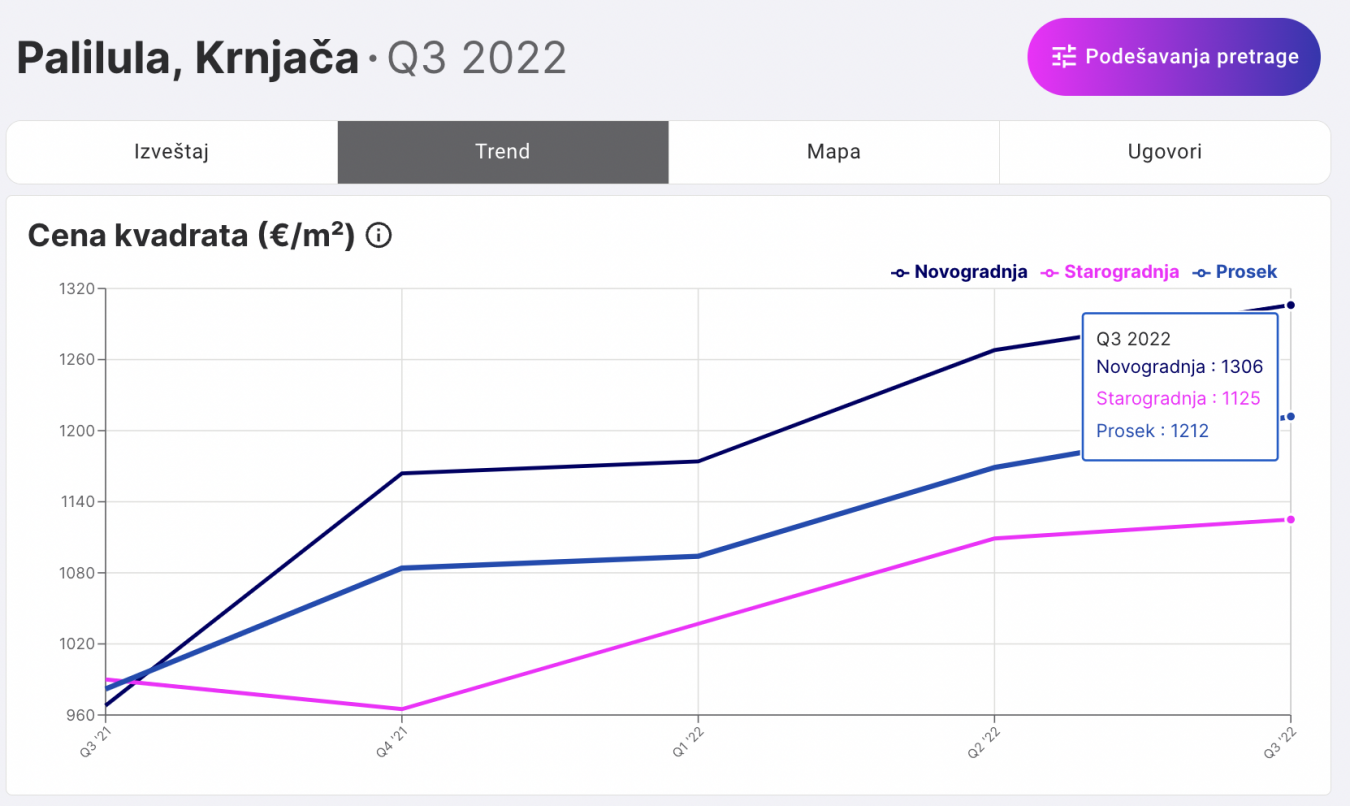Open the Mapa tab
Viewport: 1350px width, 806px height.
[x=834, y=152]
